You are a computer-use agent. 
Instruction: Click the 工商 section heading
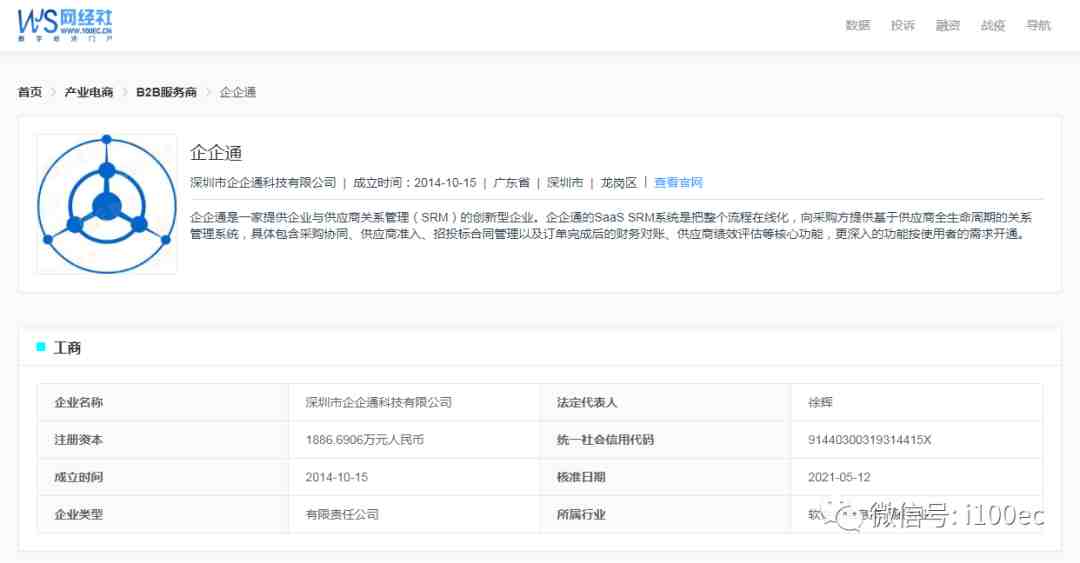pyautogui.click(x=67, y=348)
